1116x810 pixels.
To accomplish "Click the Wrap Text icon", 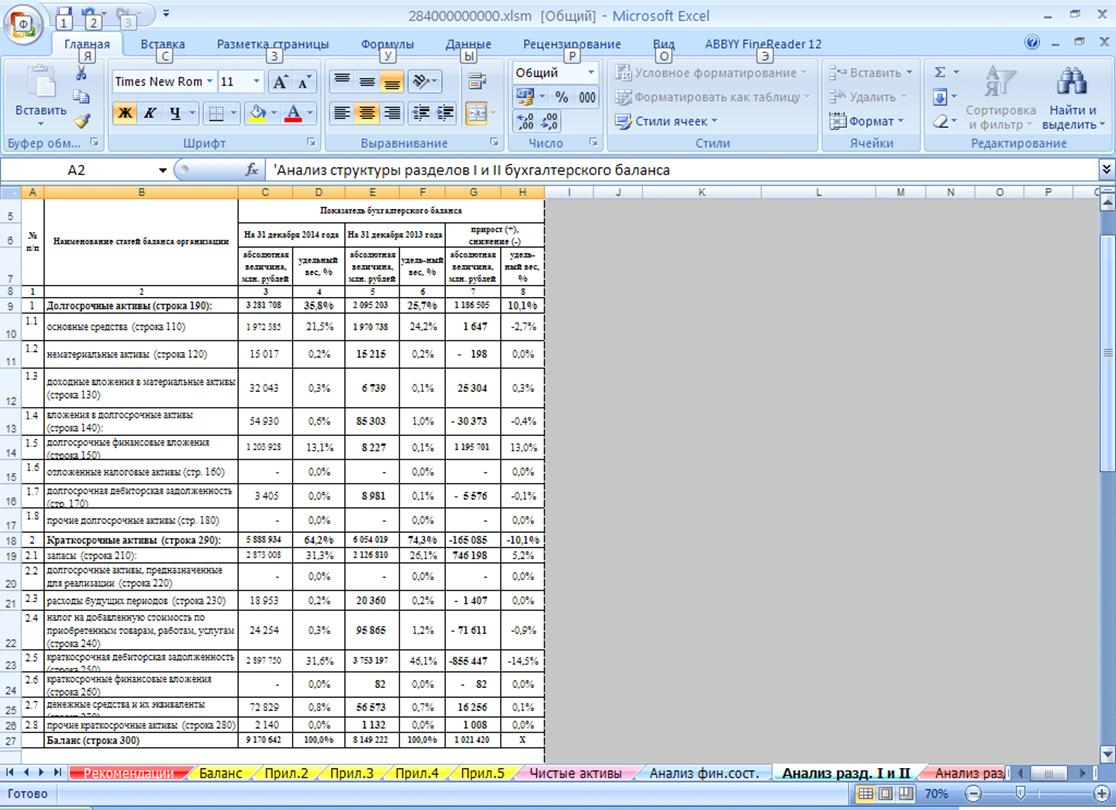I will click(476, 81).
